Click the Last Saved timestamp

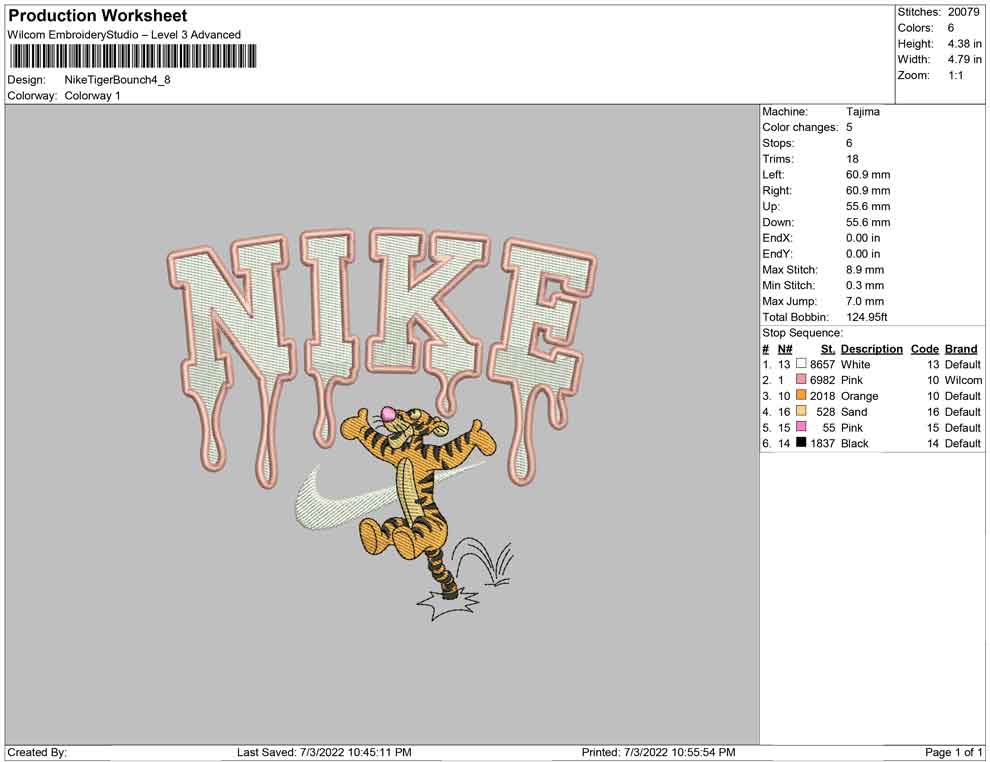coord(324,752)
